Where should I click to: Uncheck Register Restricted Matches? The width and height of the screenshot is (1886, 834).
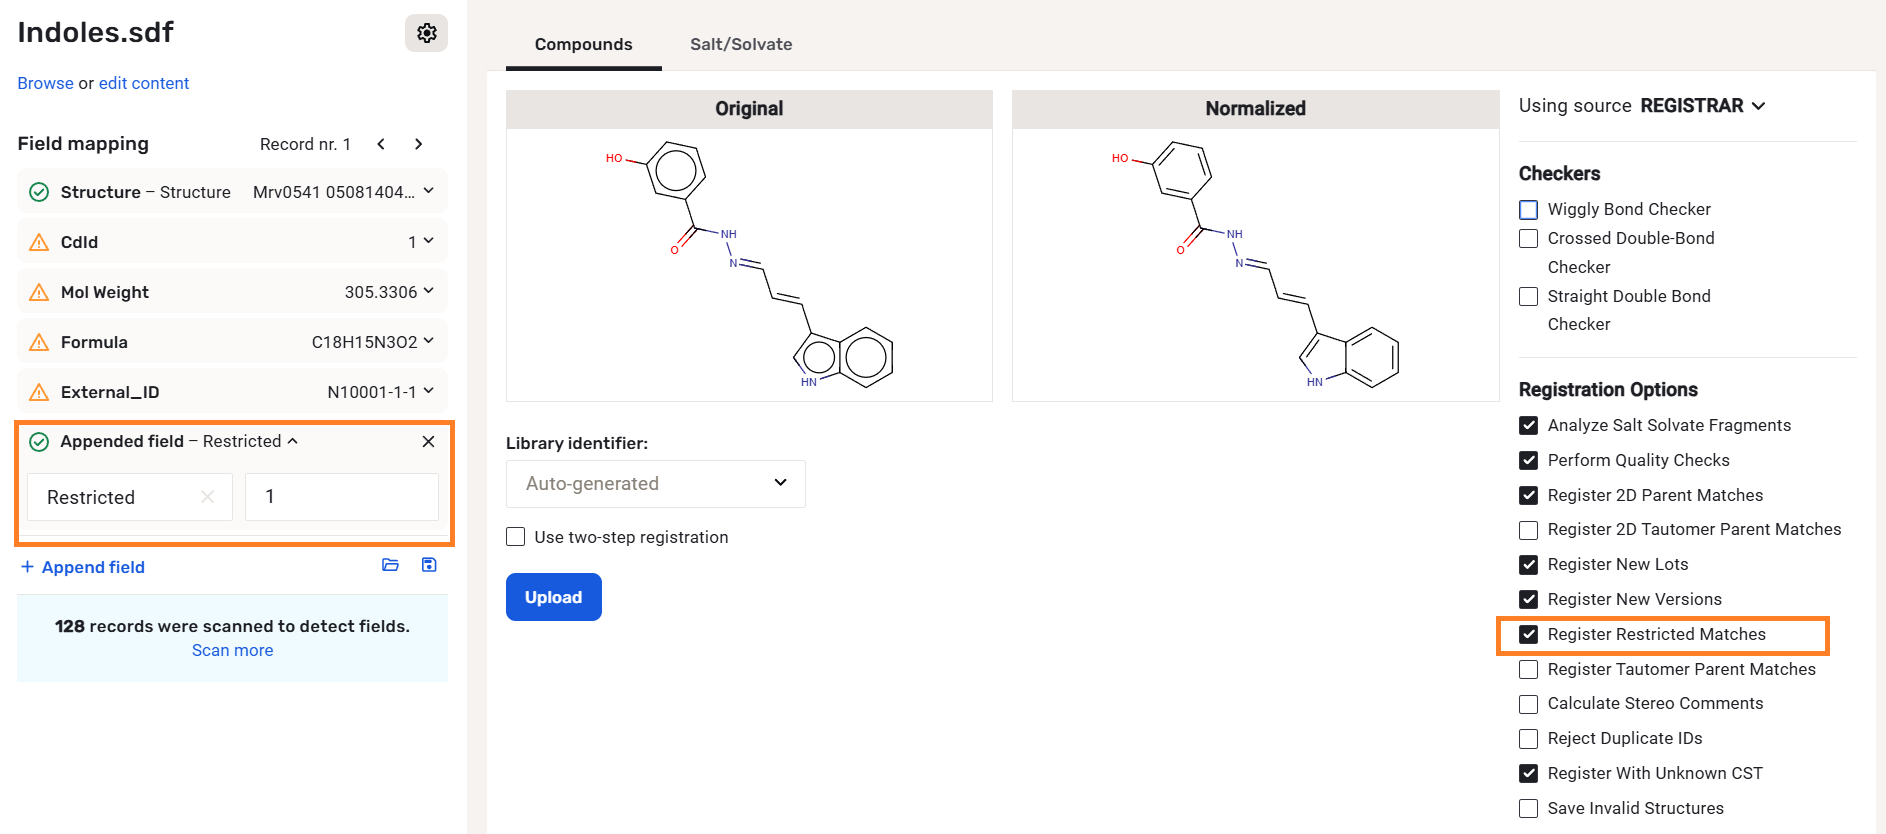[x=1528, y=634]
